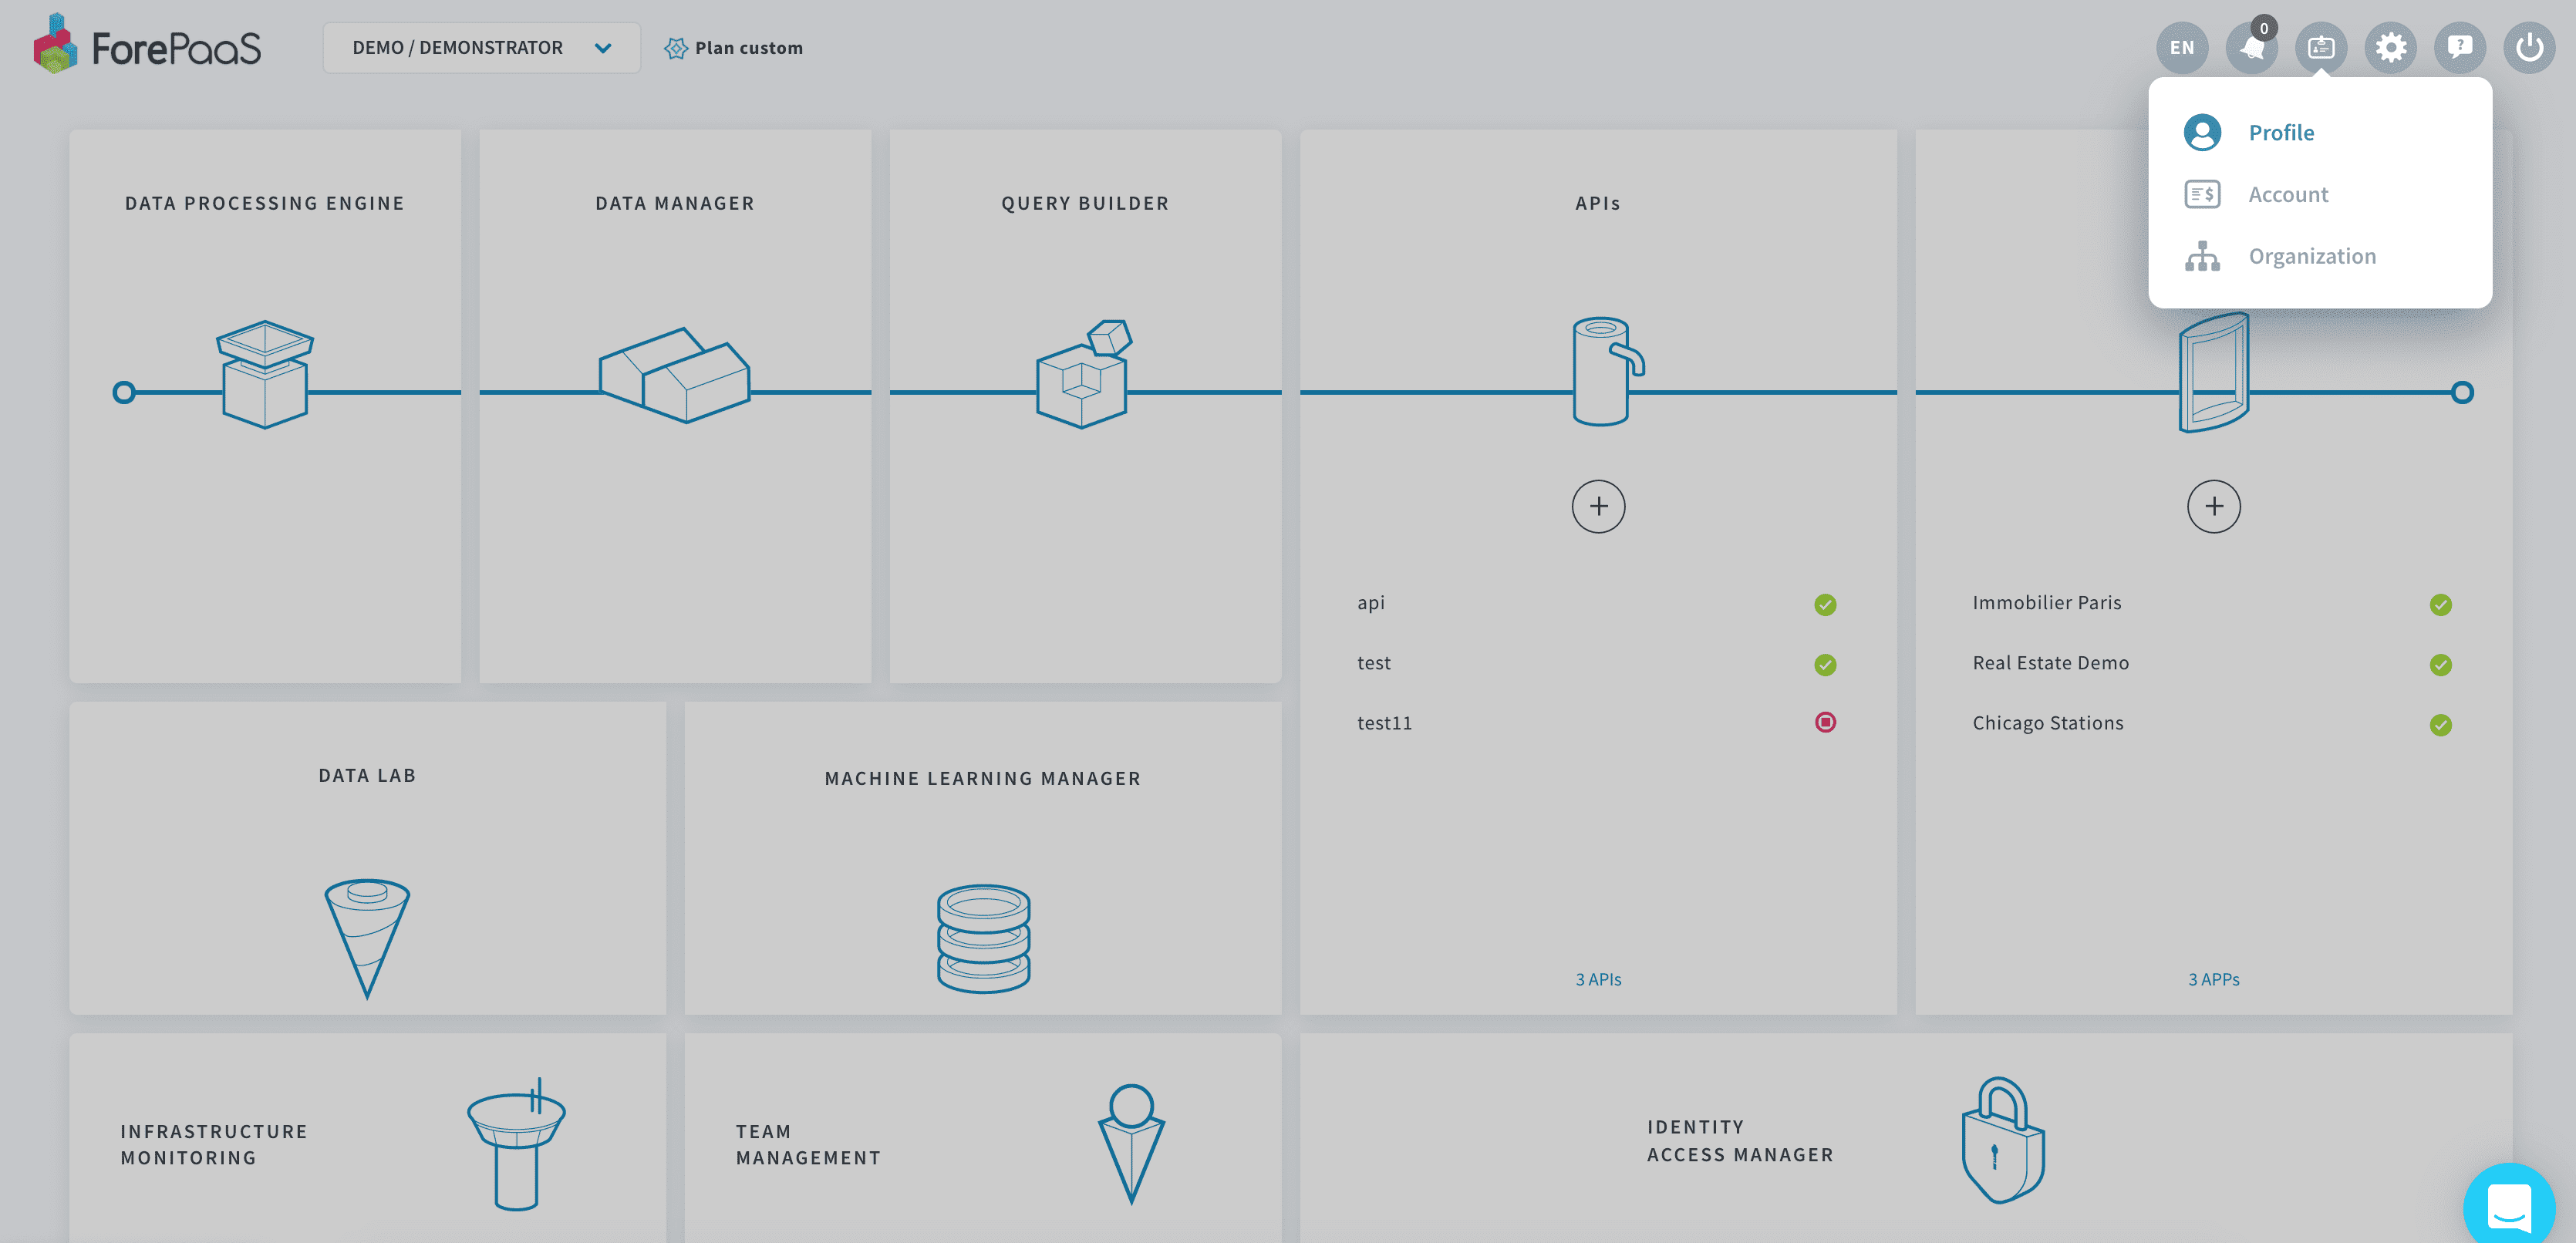Click green status check for api
2576x1243 pixels.
tap(1825, 604)
